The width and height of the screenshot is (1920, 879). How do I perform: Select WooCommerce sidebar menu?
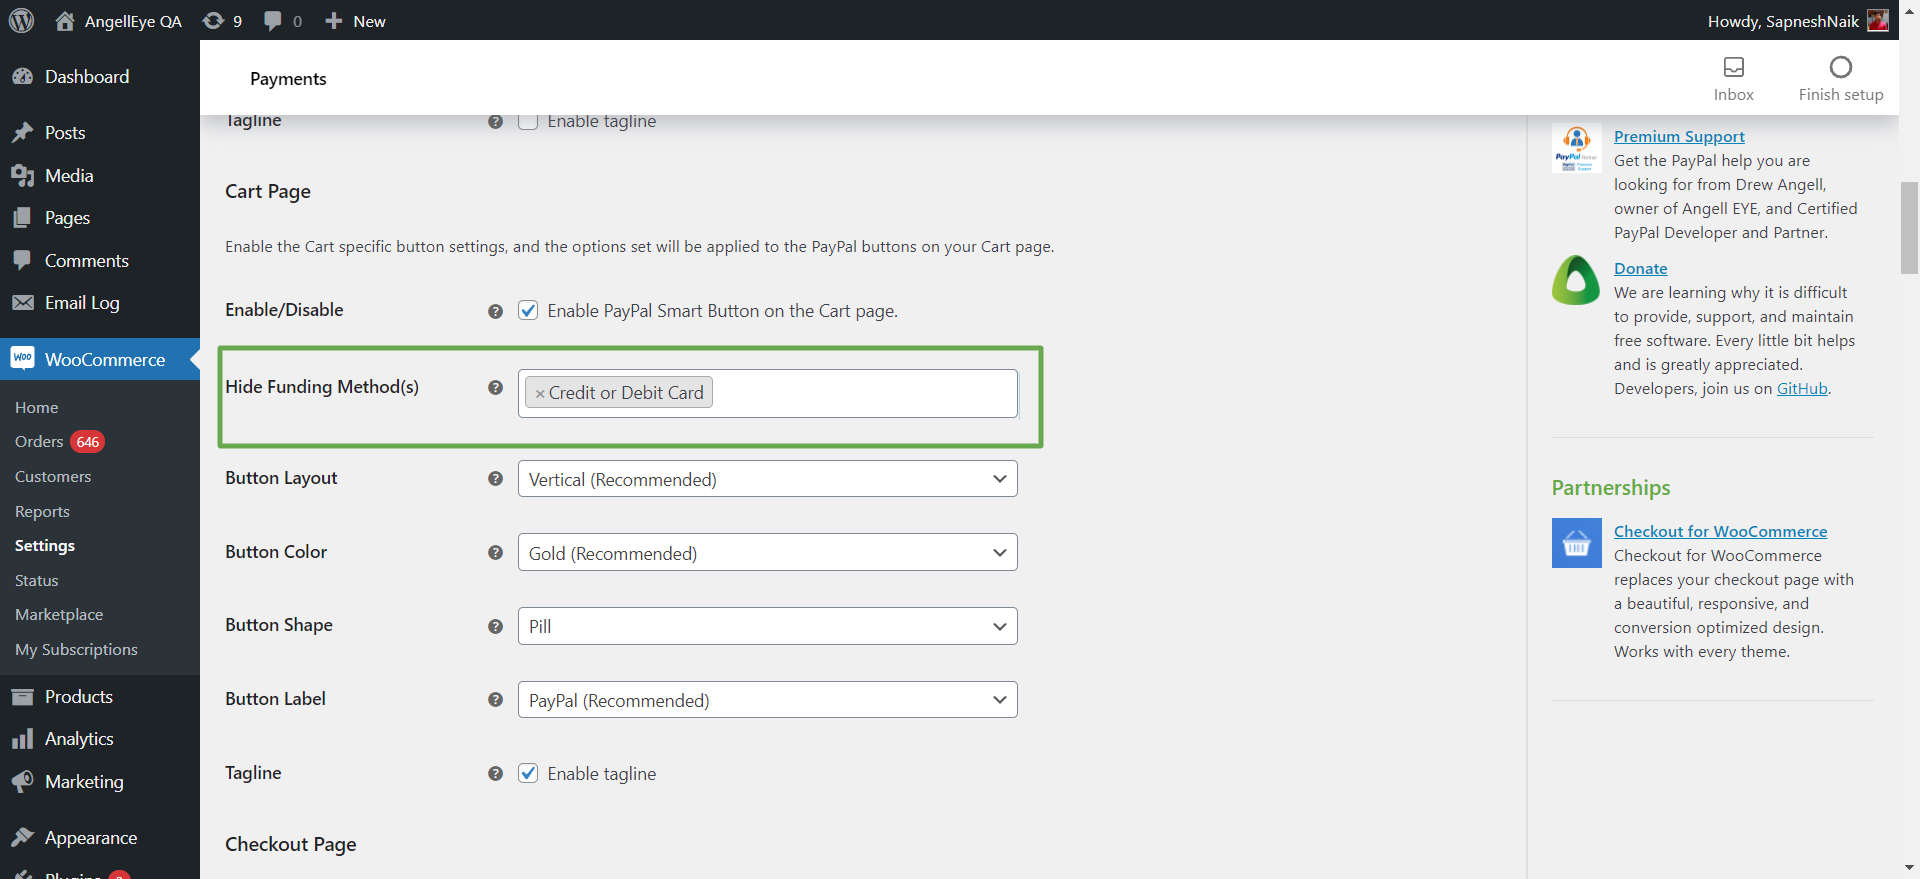click(100, 359)
